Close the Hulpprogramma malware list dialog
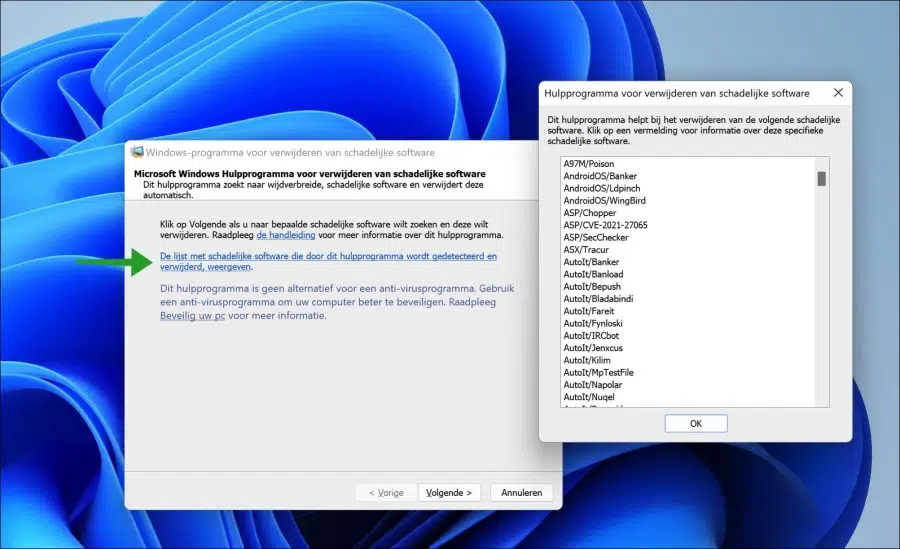The image size is (900, 549). coord(838,92)
